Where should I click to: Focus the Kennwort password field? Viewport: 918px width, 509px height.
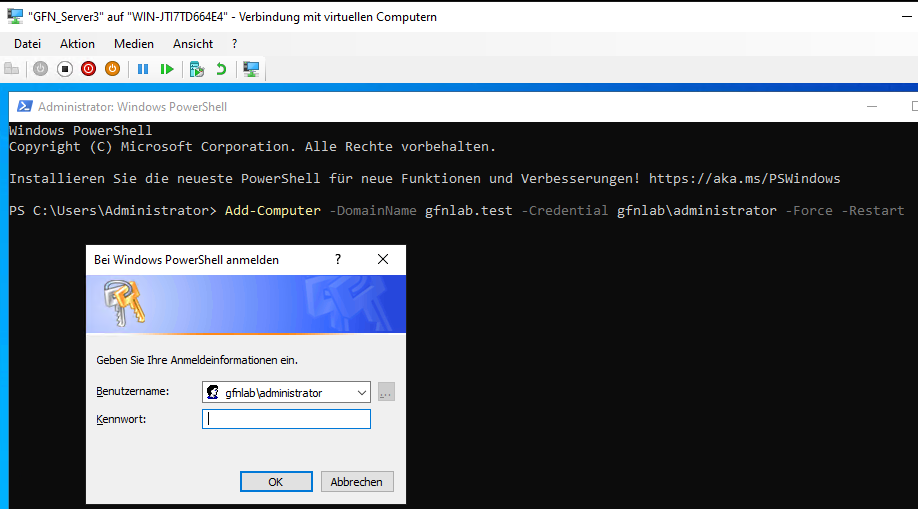click(x=286, y=420)
